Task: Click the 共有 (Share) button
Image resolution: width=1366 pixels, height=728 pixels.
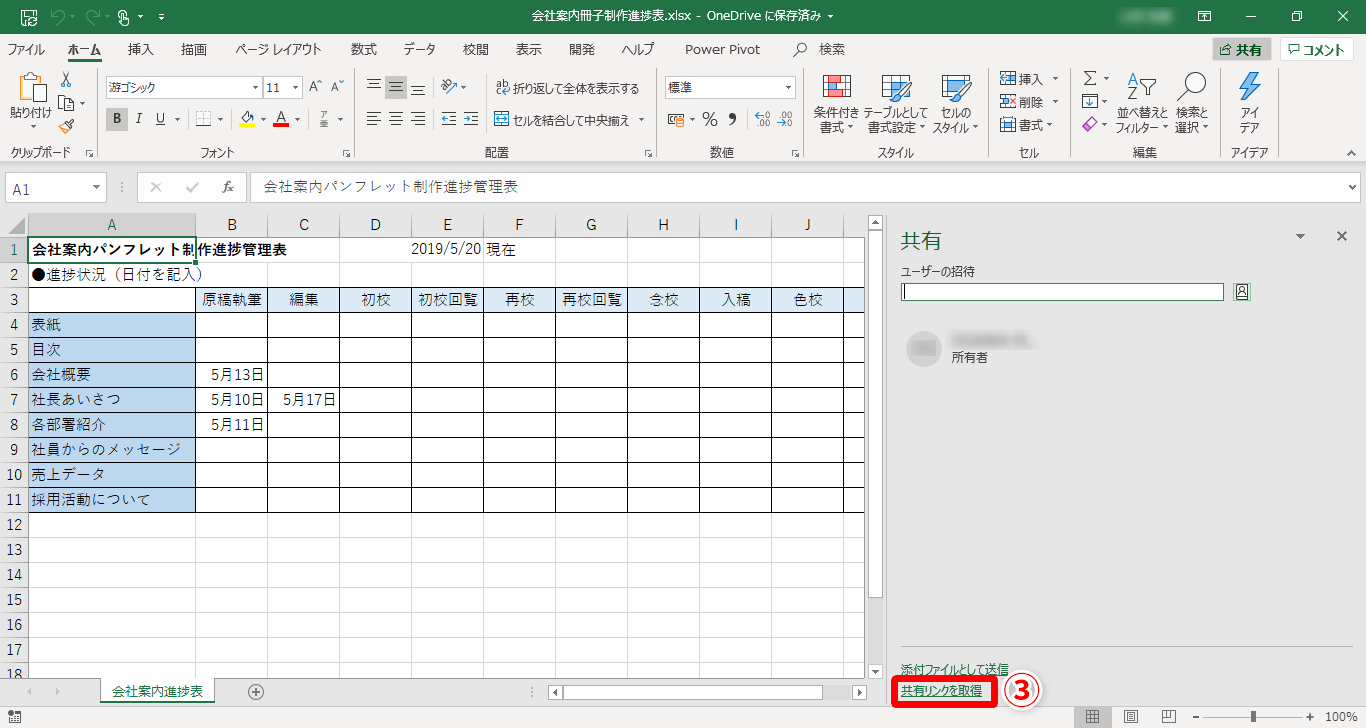Action: coord(1241,50)
